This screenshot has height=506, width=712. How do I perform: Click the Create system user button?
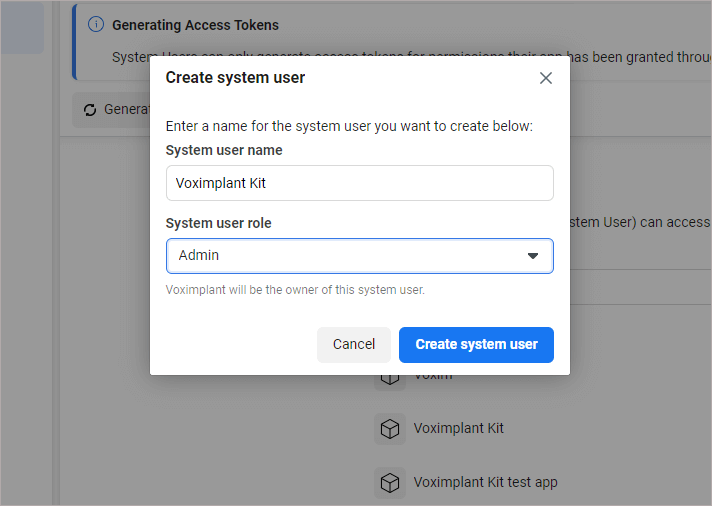[476, 345]
